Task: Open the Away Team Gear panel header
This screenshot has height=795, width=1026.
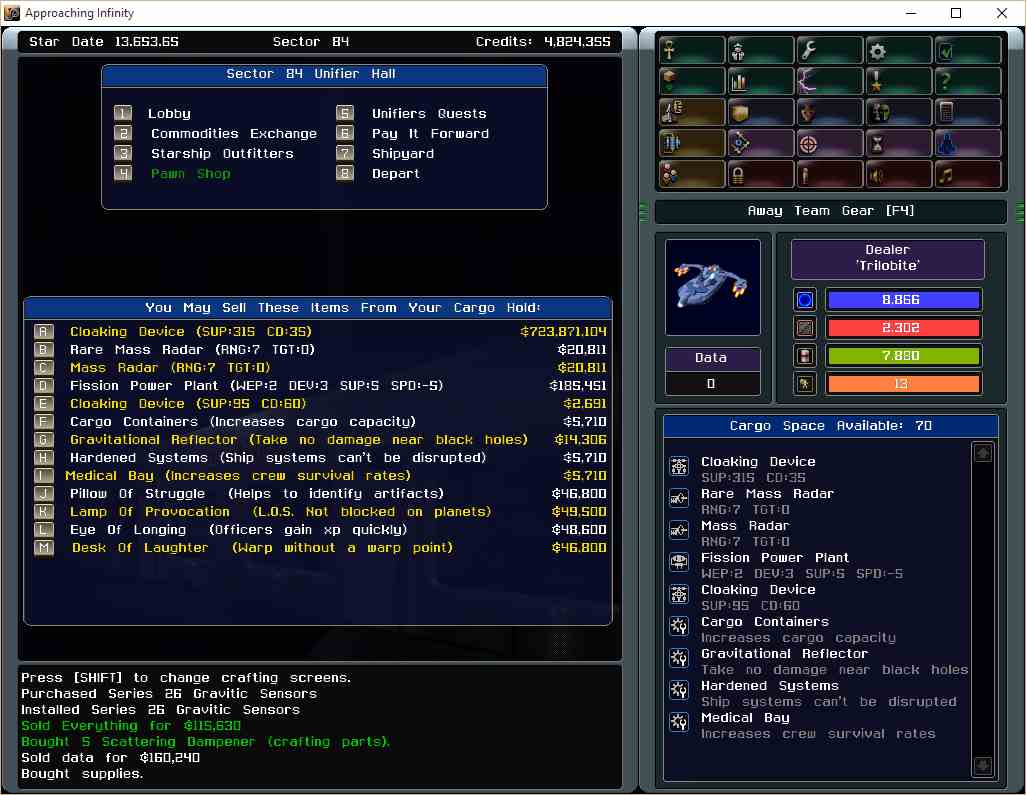Action: [x=831, y=211]
